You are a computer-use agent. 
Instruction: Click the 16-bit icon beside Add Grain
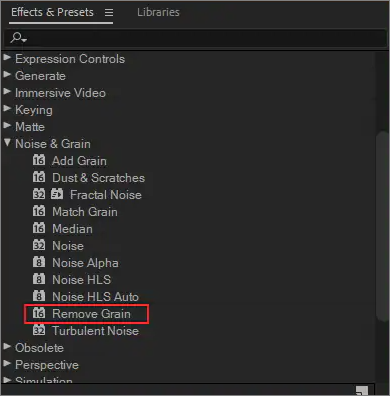39,160
